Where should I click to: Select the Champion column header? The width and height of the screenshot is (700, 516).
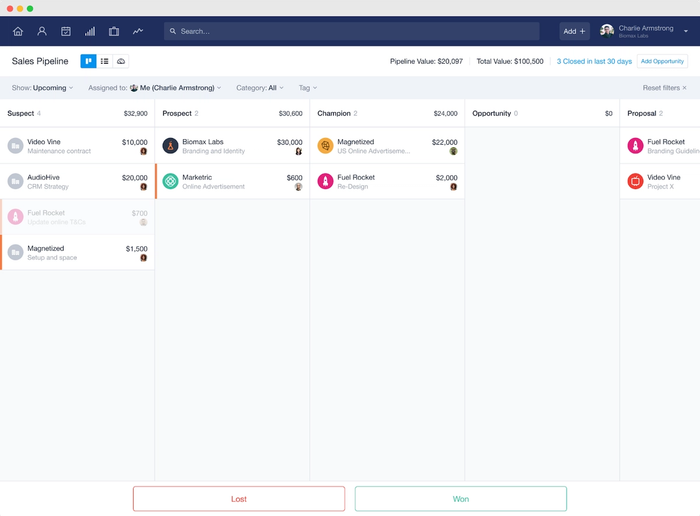coord(387,113)
